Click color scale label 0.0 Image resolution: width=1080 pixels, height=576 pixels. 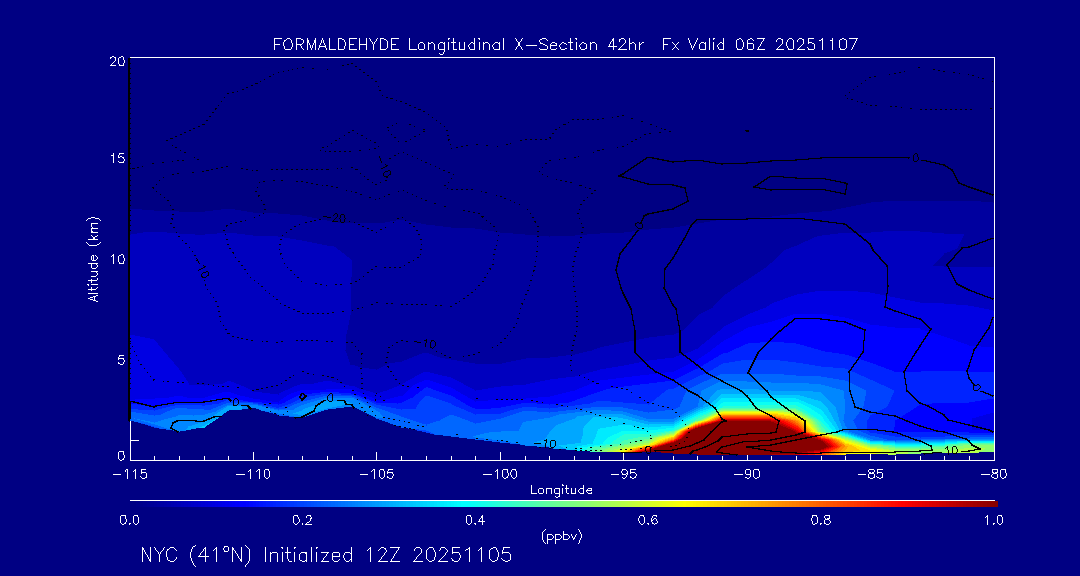coord(129,520)
